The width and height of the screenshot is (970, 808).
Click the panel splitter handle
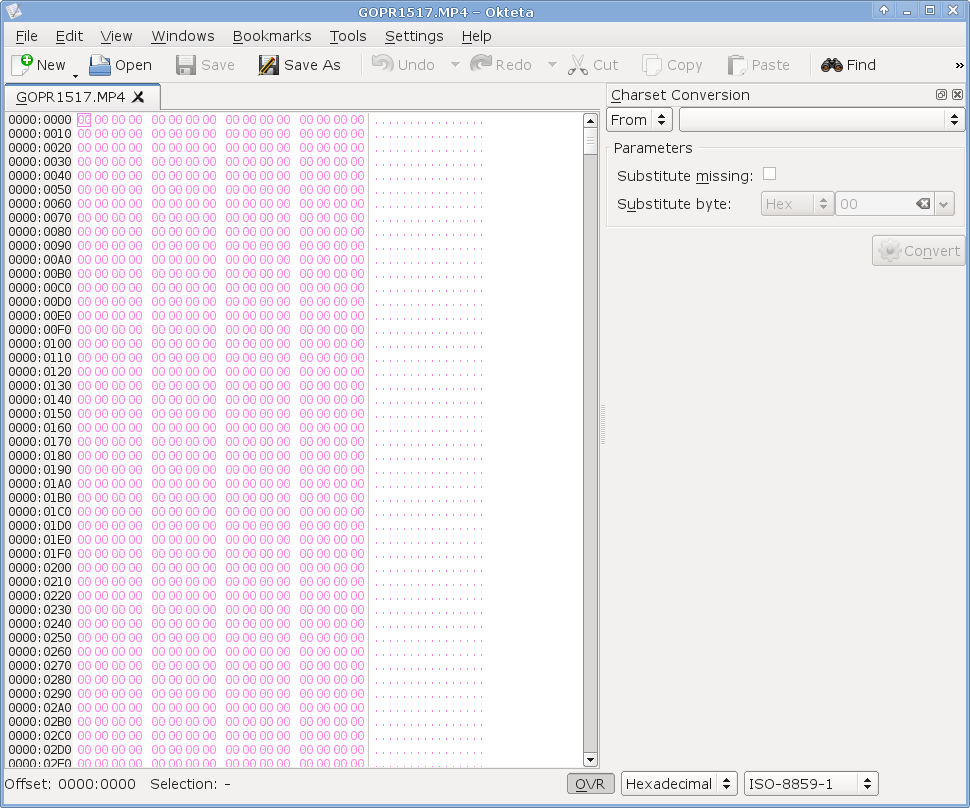coord(603,424)
